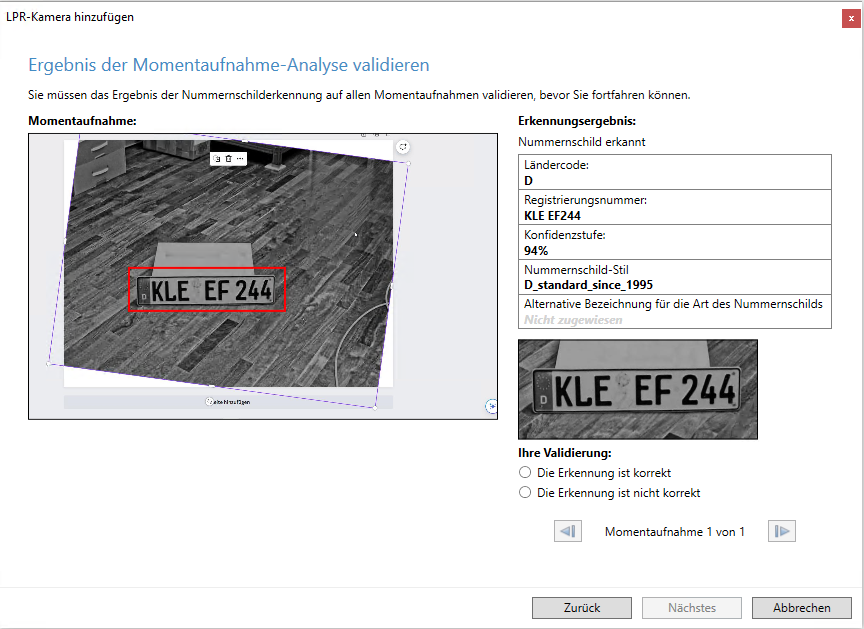Select the Nummernschild-Stil row D_standard_since_1995
The image size is (864, 629).
point(675,276)
